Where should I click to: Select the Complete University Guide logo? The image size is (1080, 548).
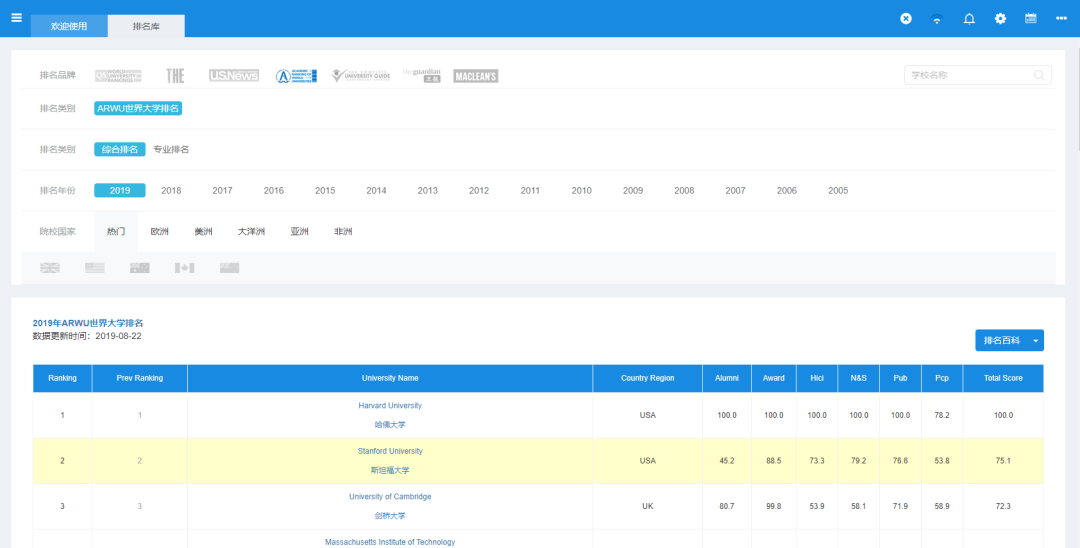(x=360, y=76)
